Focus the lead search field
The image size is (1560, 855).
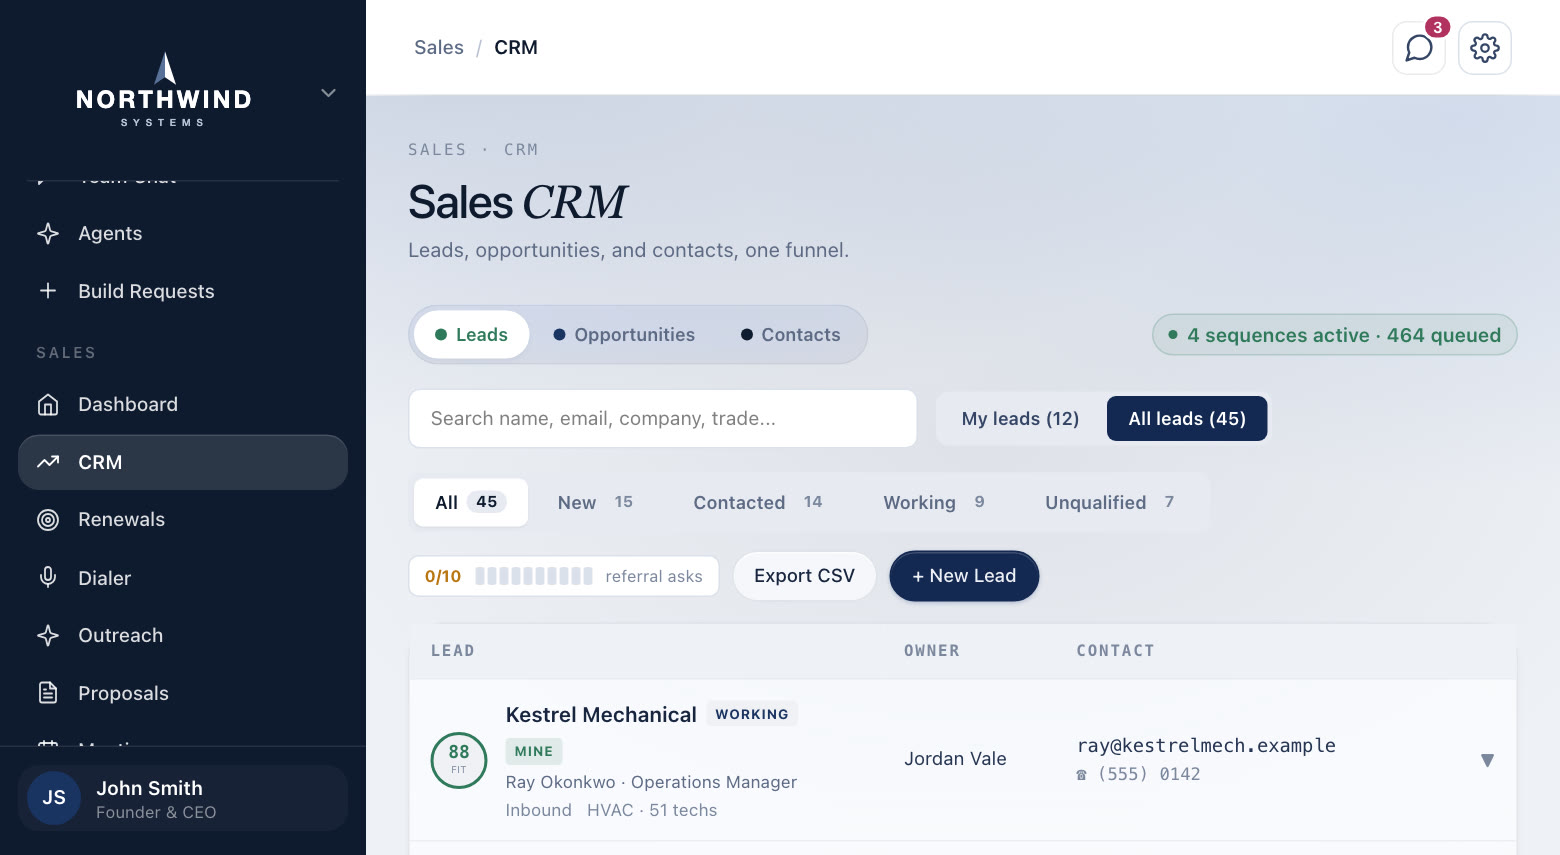pos(663,418)
